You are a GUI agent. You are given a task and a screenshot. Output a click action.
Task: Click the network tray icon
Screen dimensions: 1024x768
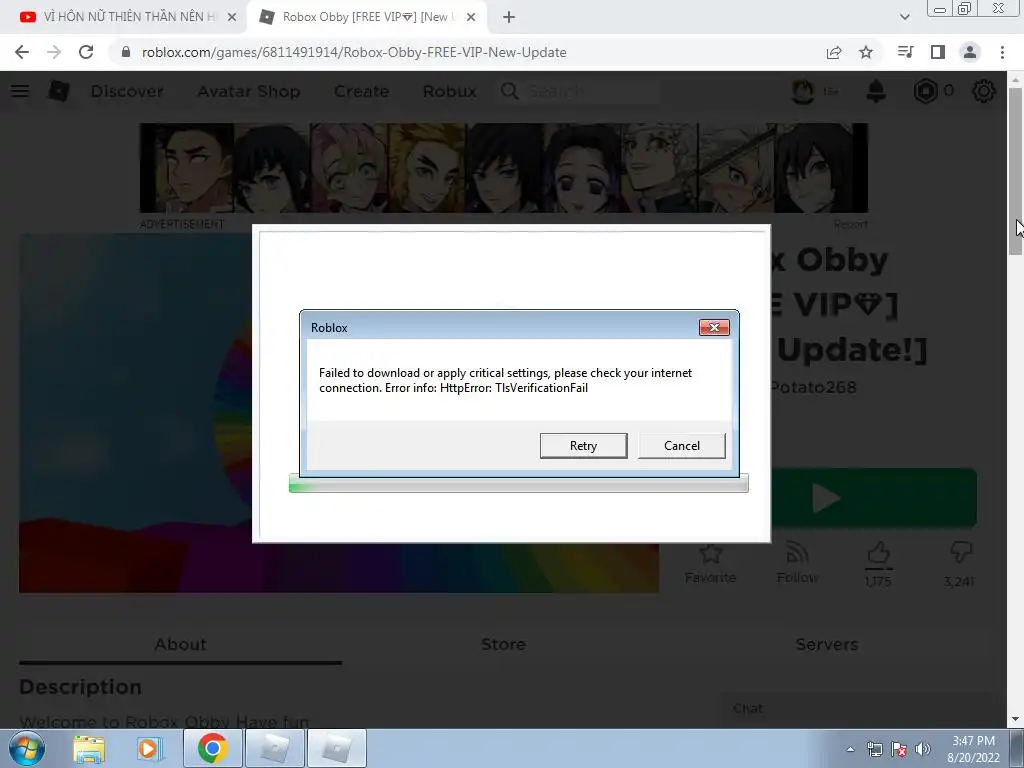coord(874,749)
